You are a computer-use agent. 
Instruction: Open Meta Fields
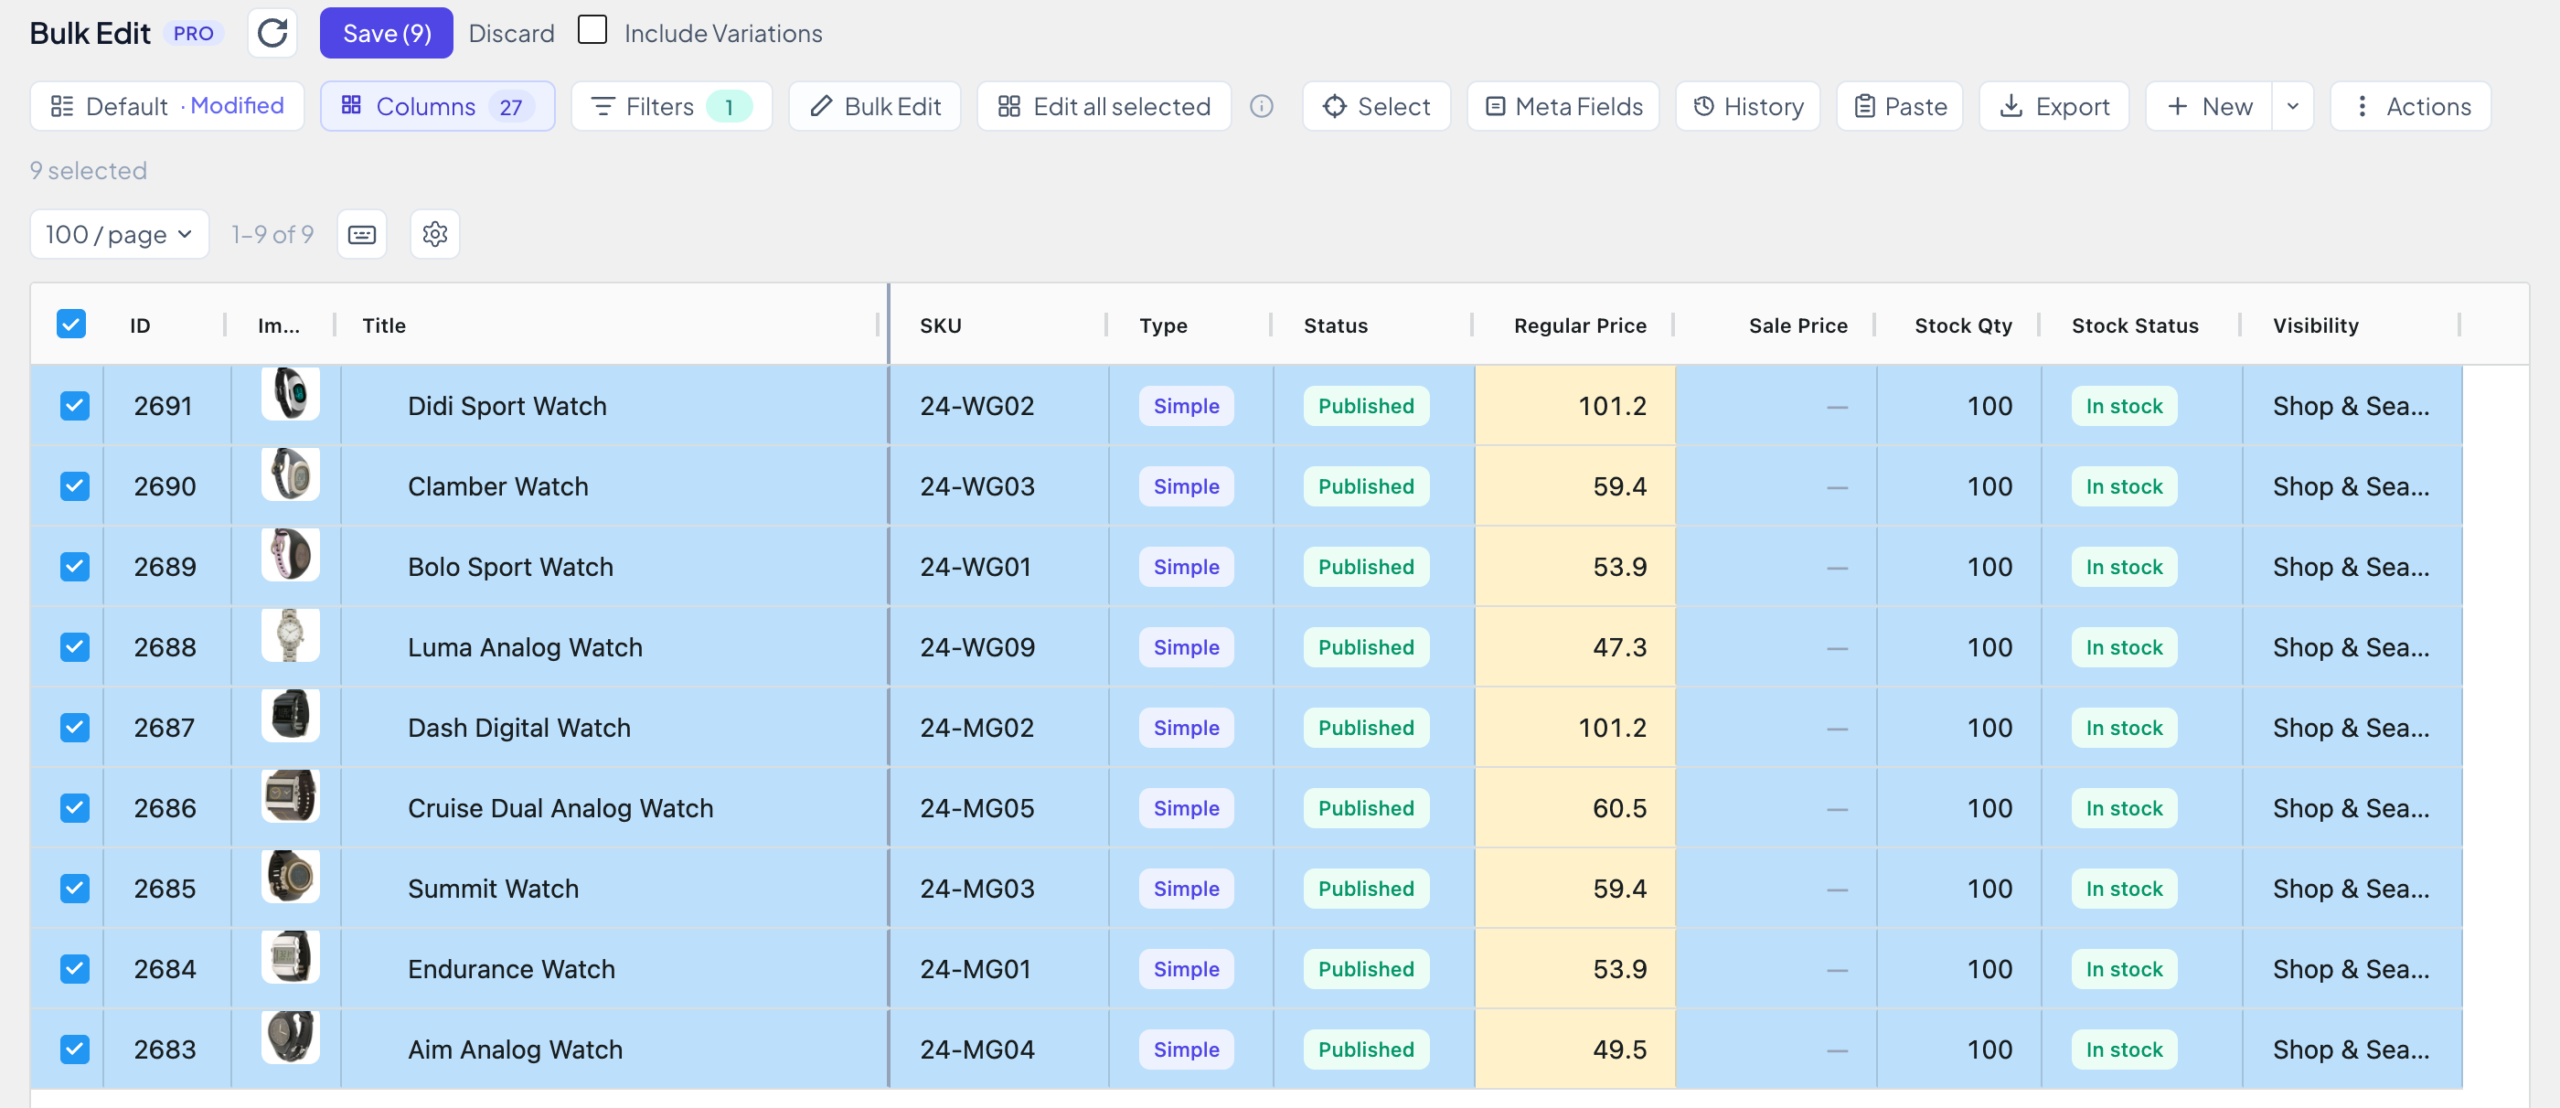tap(1564, 106)
